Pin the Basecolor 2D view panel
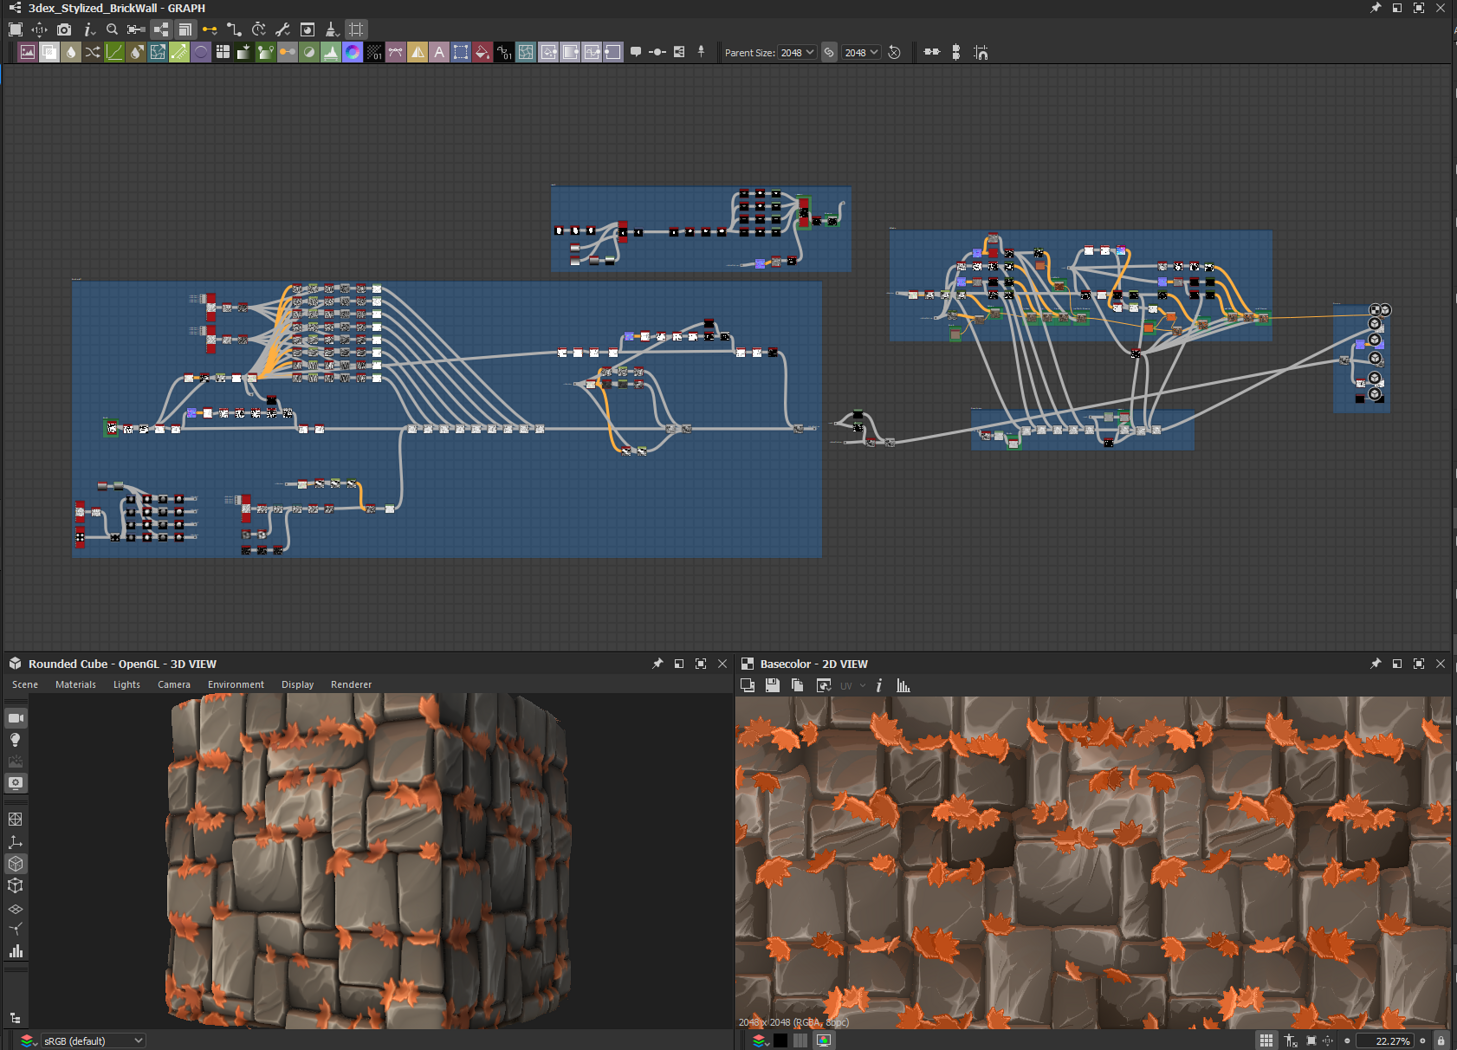This screenshot has height=1050, width=1457. [x=1375, y=664]
